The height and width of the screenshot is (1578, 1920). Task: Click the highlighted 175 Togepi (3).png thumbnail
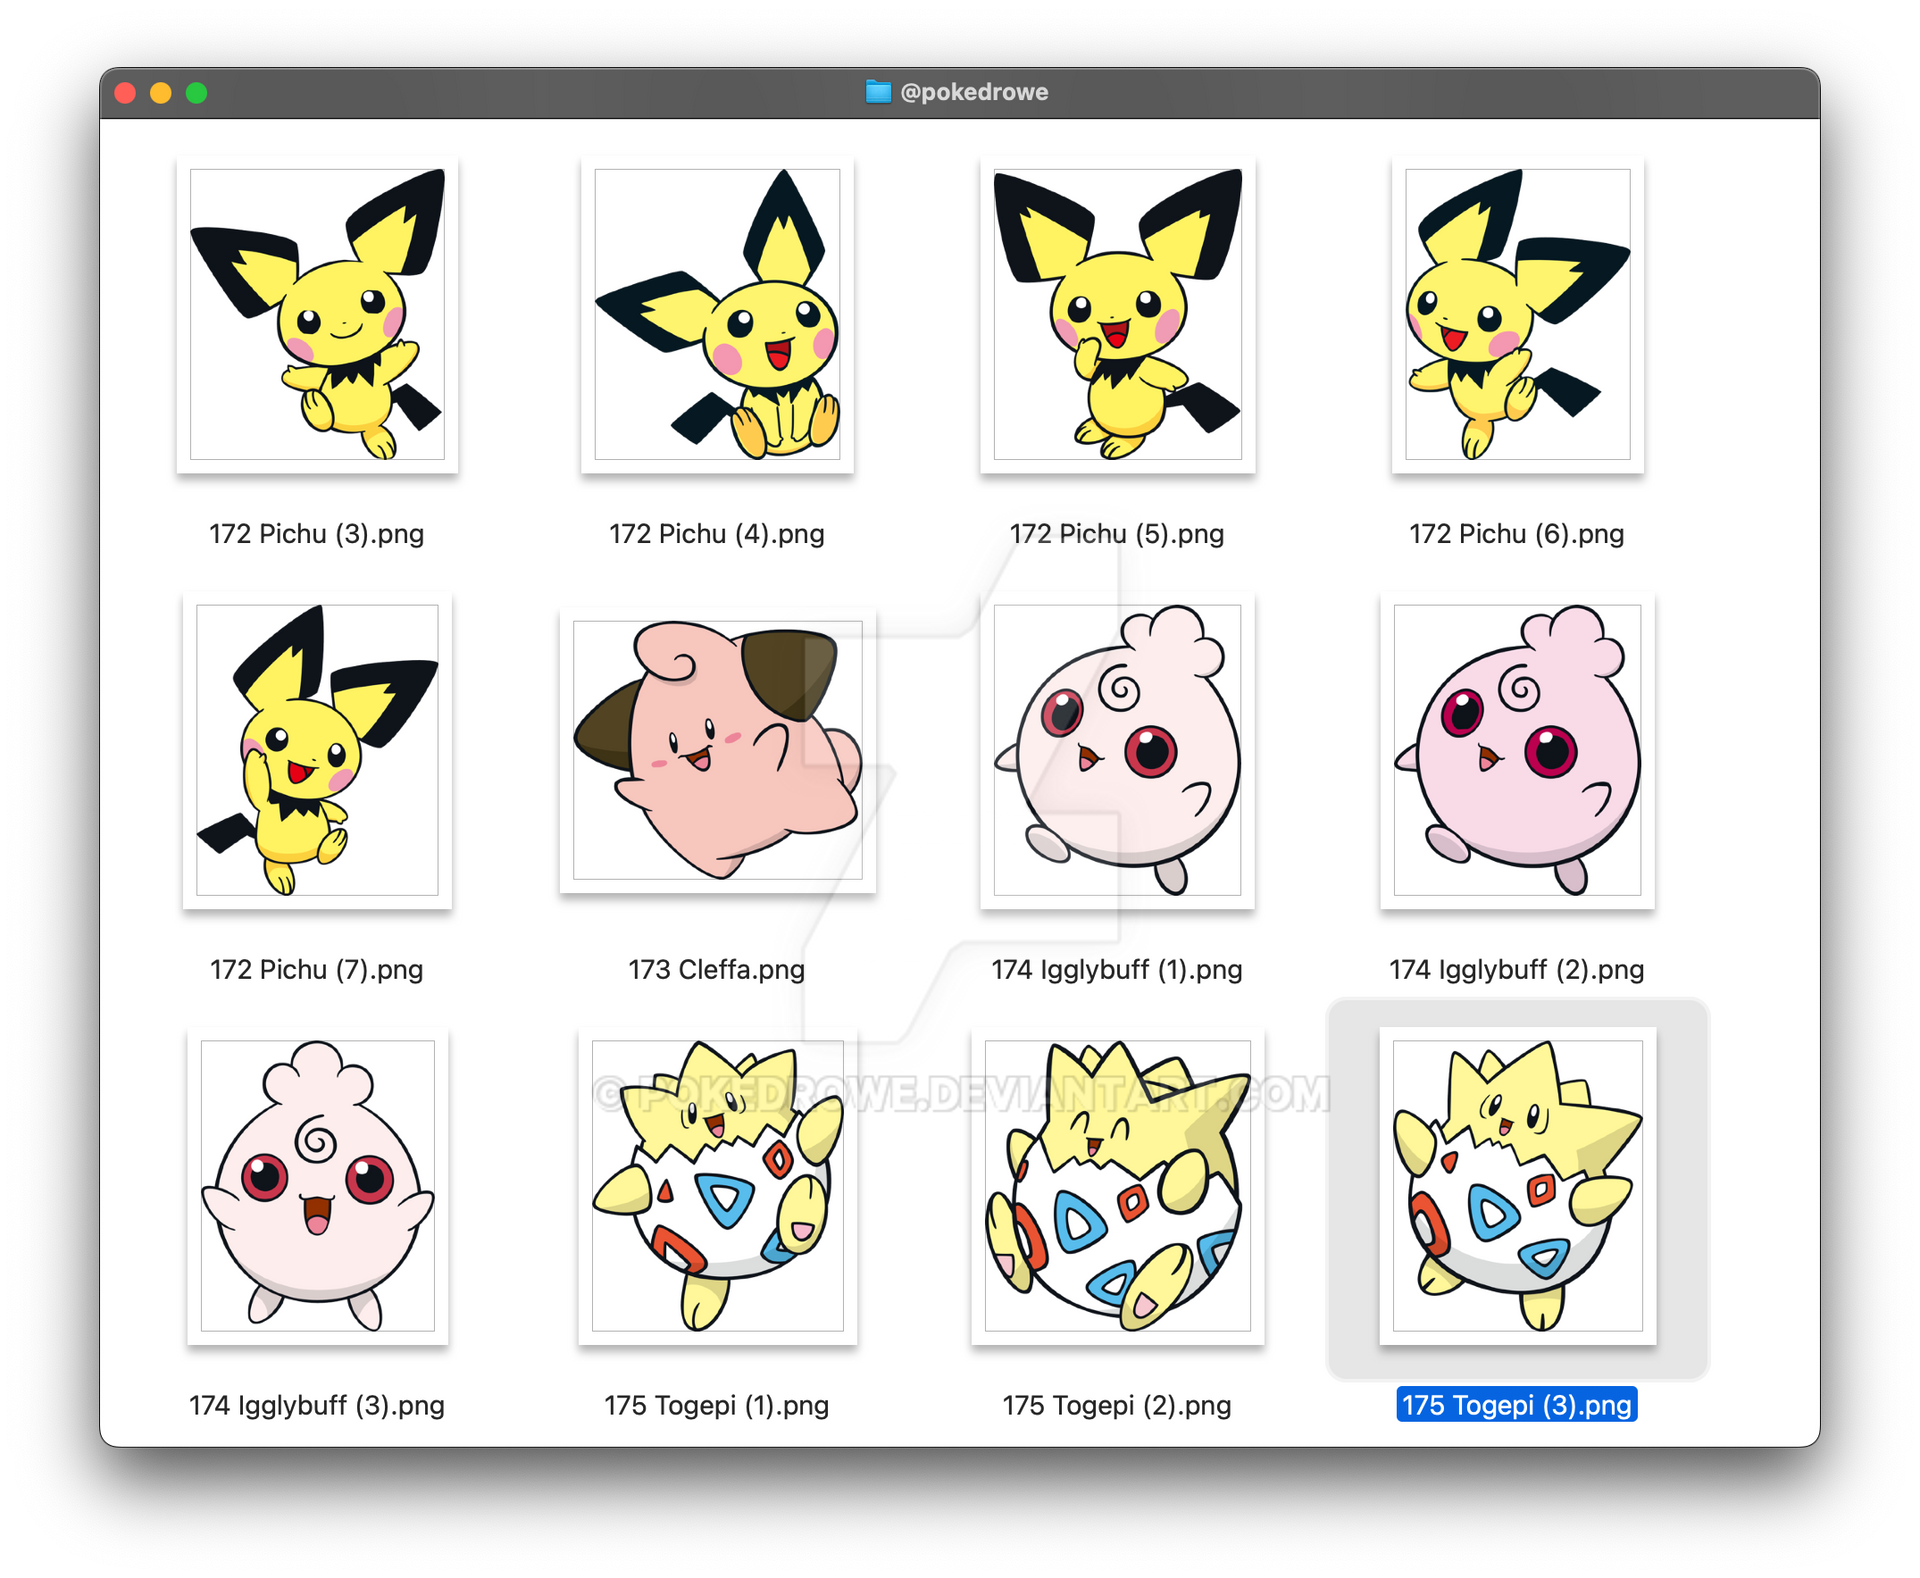(x=1517, y=1186)
